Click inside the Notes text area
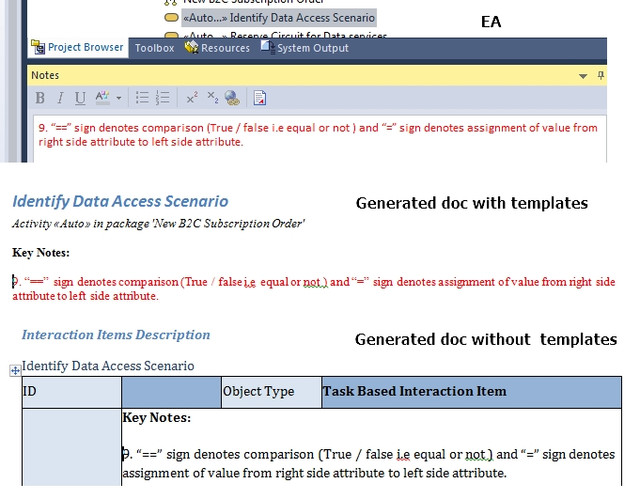Screen dimensions: 640x498 pyautogui.click(x=320, y=139)
